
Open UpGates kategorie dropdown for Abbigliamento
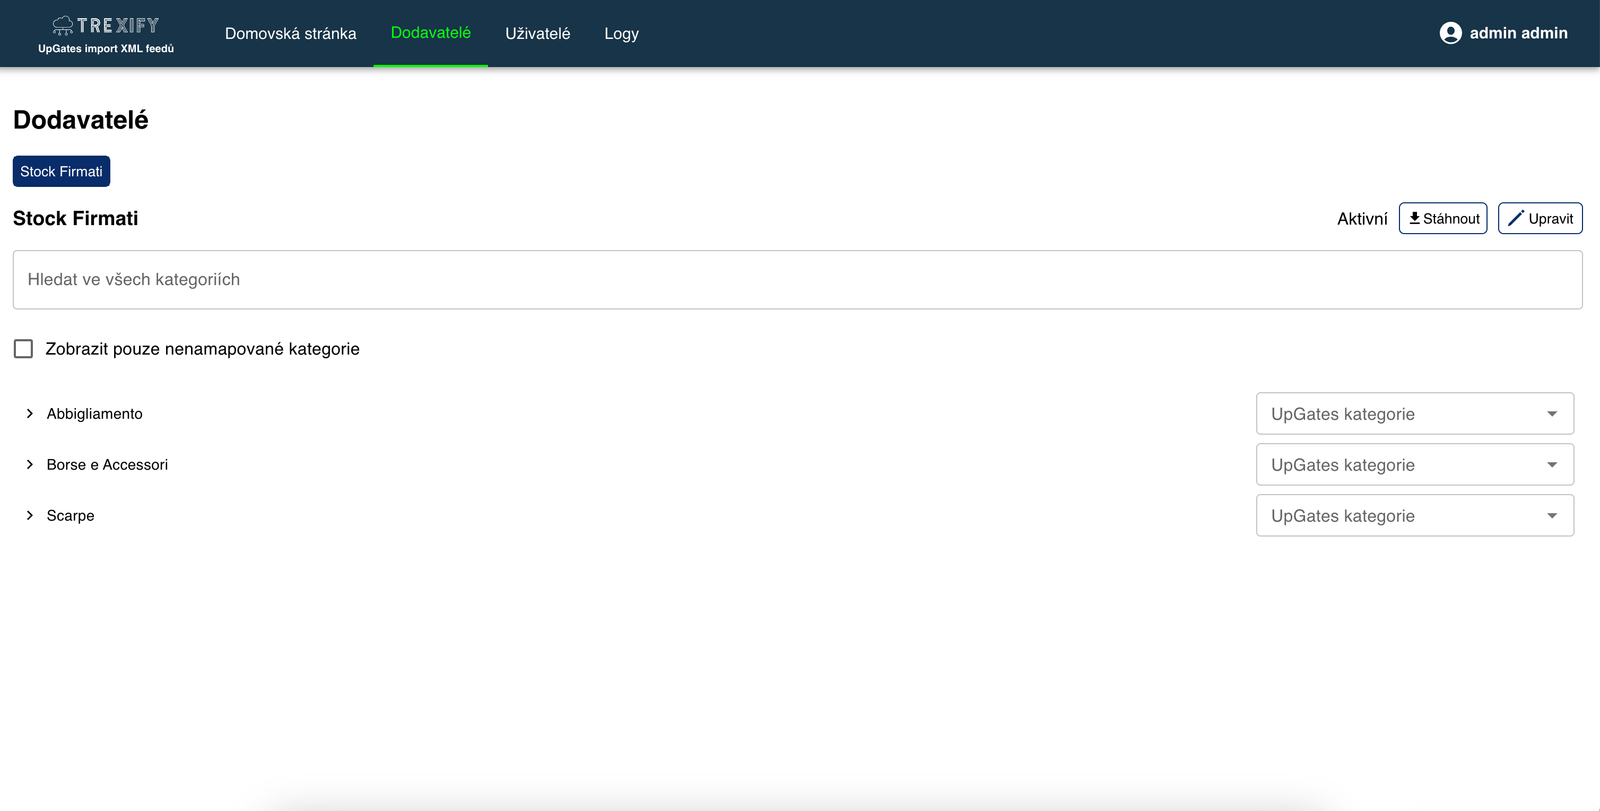[1414, 414]
